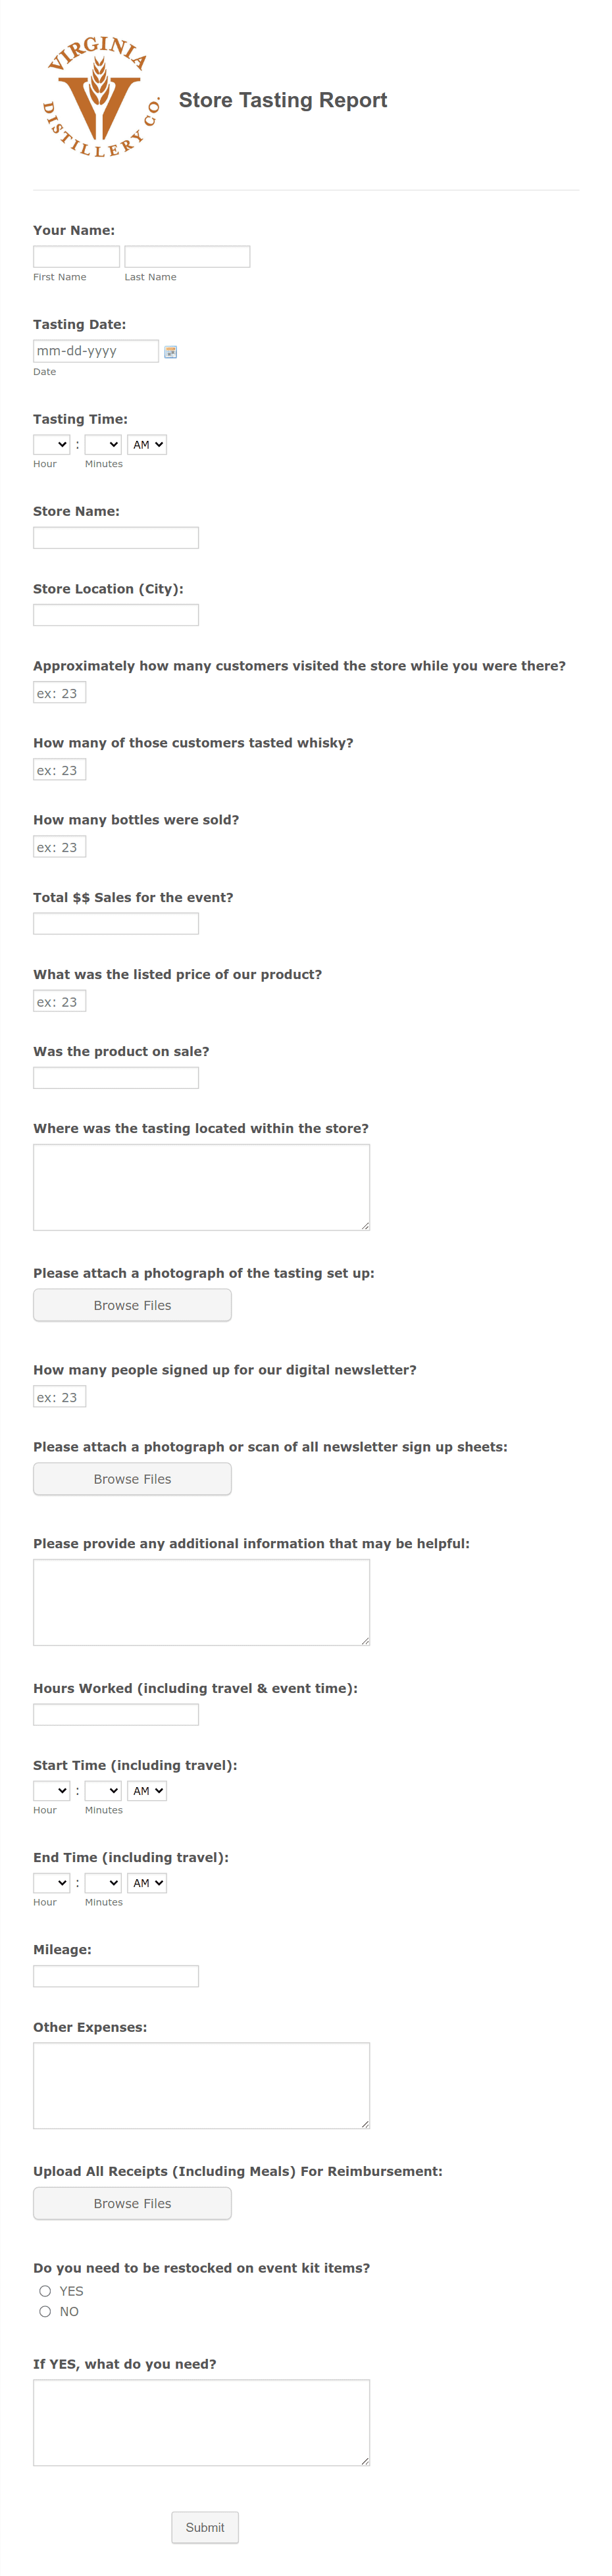Click the Tasting Date mm-dd-yyyy field
Image resolution: width=612 pixels, height=2576 pixels.
(x=96, y=351)
